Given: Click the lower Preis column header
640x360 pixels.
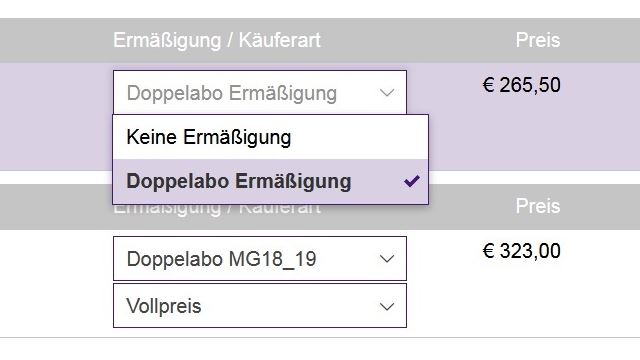Looking at the screenshot, I should click(x=538, y=206).
